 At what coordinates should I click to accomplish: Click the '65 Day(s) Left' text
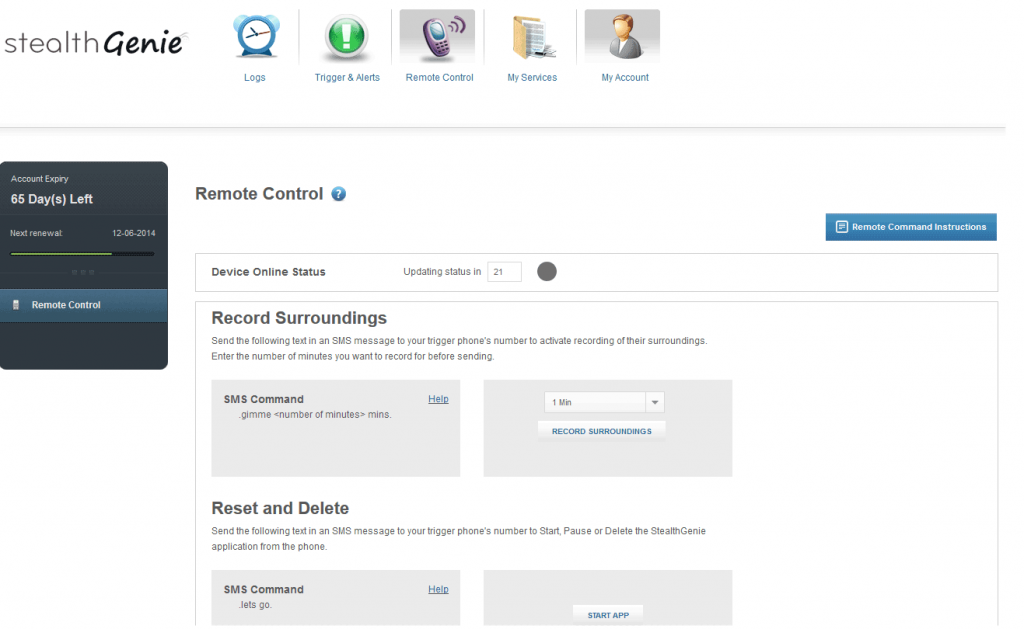[x=52, y=199]
